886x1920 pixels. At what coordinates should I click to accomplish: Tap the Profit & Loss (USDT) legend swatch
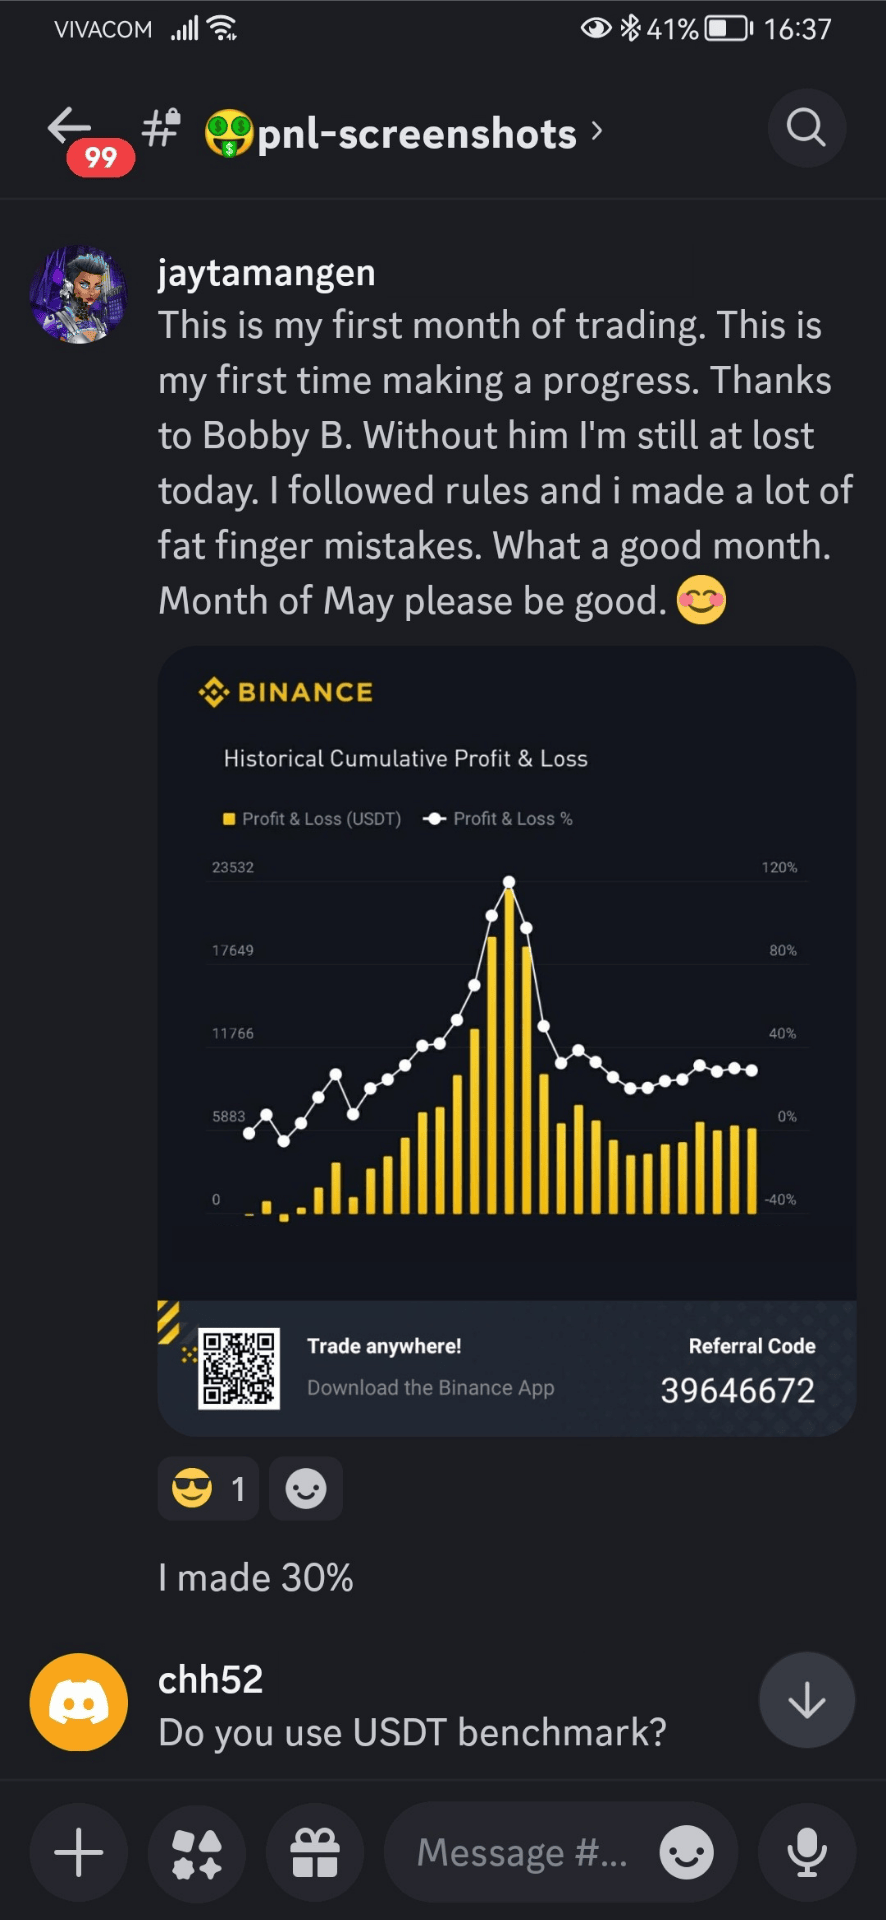(x=229, y=819)
